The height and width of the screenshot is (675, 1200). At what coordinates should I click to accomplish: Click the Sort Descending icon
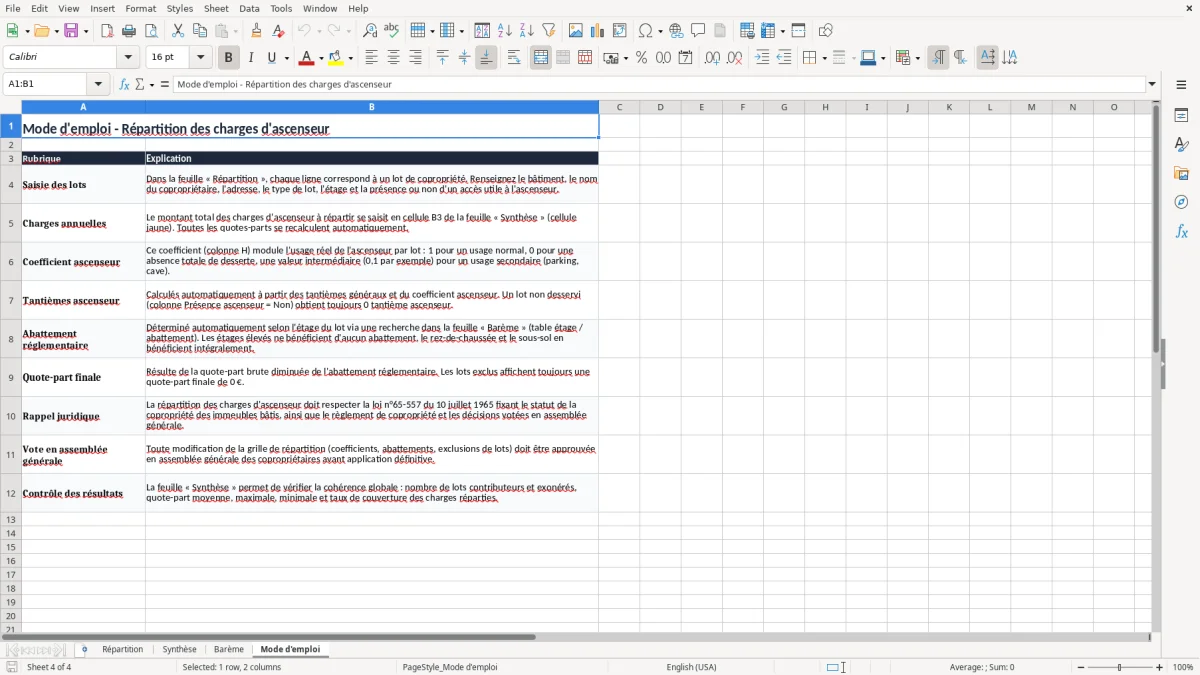point(527,31)
